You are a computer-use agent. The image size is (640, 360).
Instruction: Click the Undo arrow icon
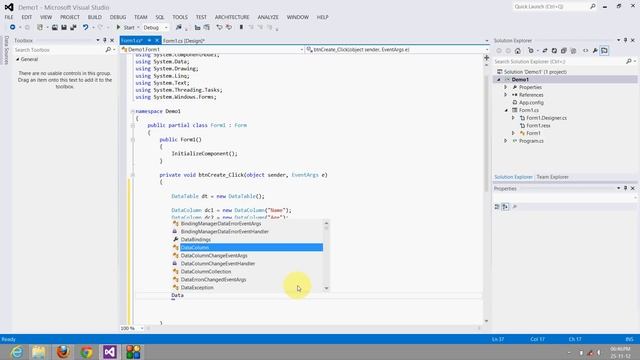(x=85, y=27)
